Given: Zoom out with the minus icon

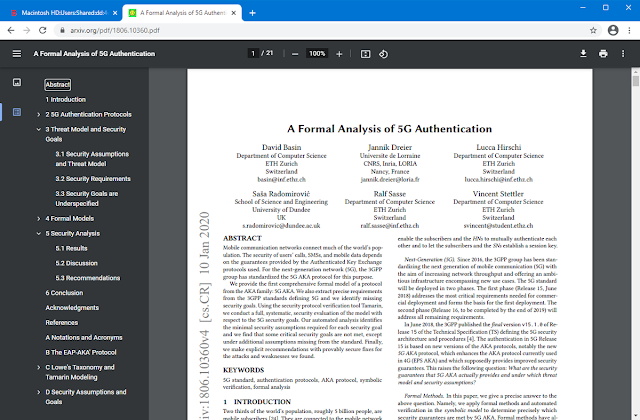Looking at the screenshot, I should [x=295, y=54].
